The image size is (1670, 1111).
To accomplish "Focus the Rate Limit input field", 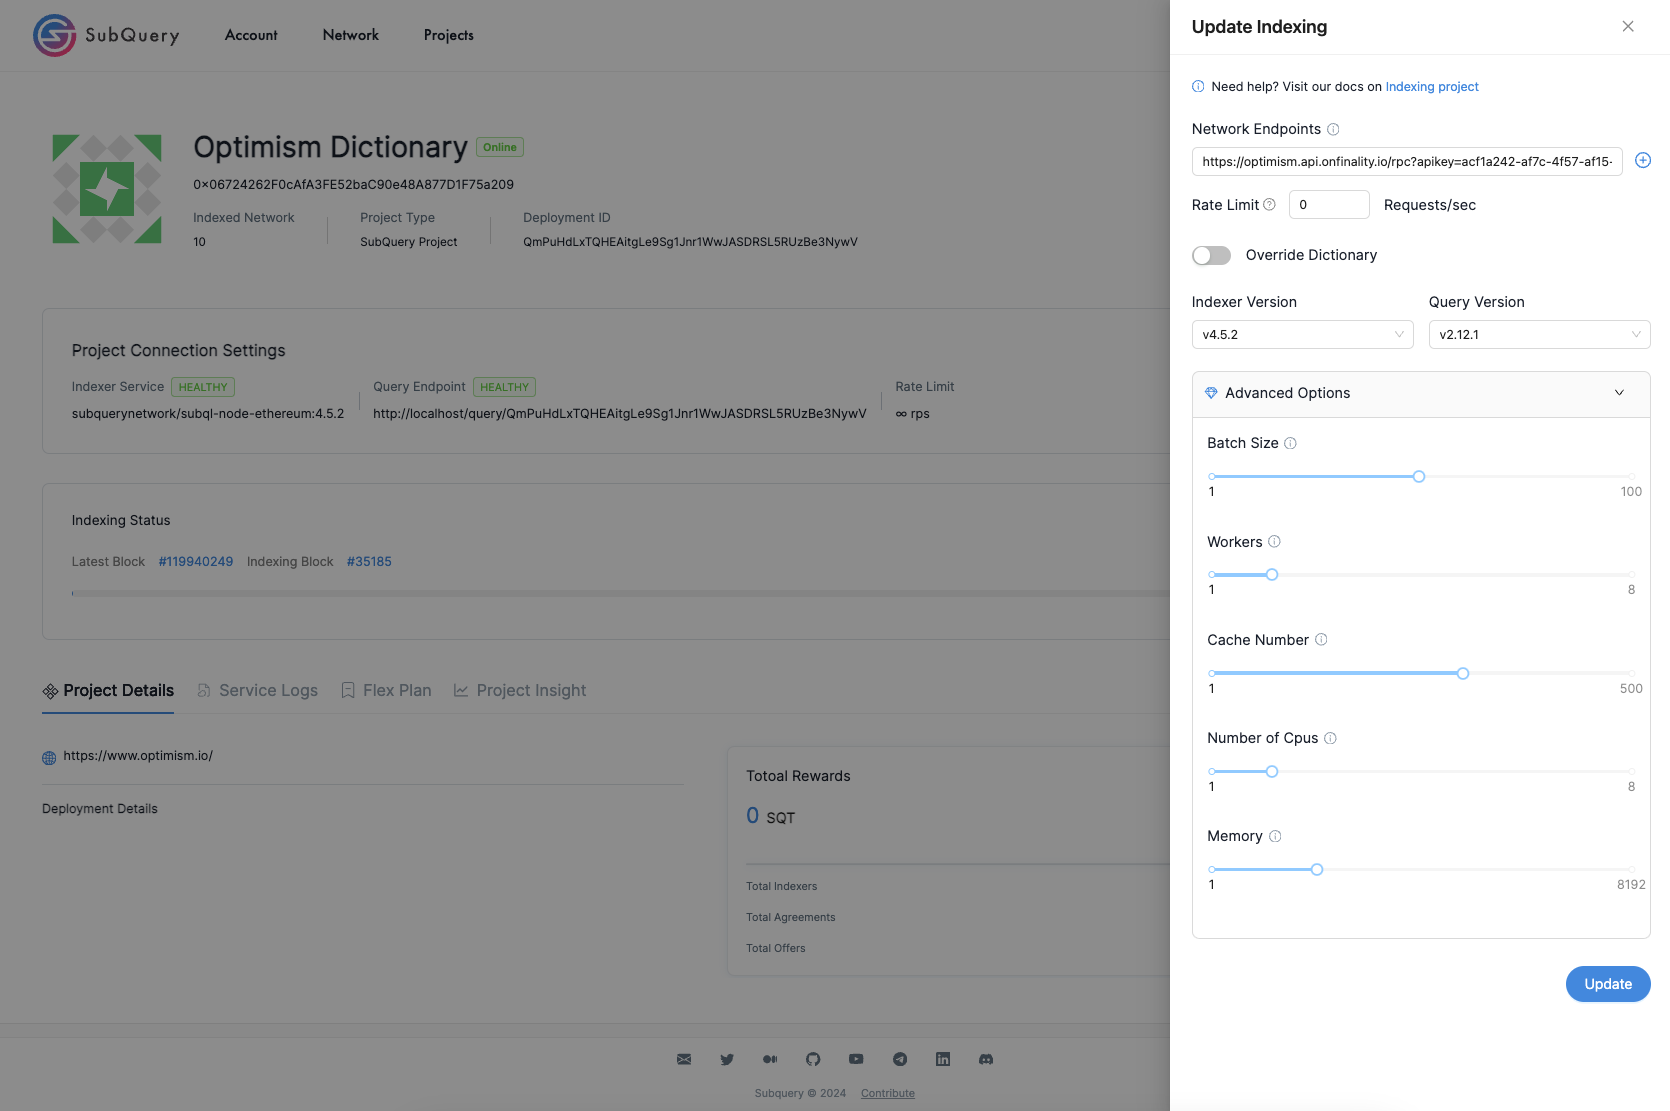I will click(1329, 204).
